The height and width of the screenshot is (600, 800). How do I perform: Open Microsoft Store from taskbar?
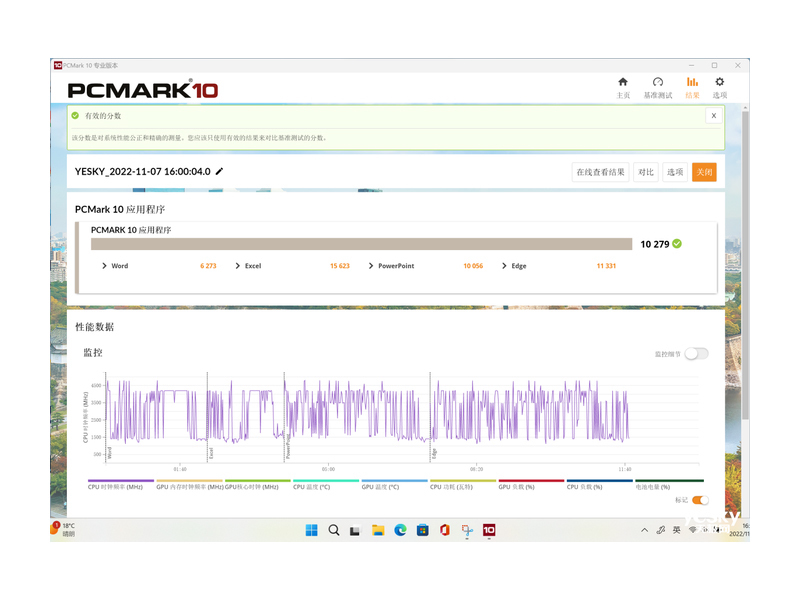(x=422, y=531)
